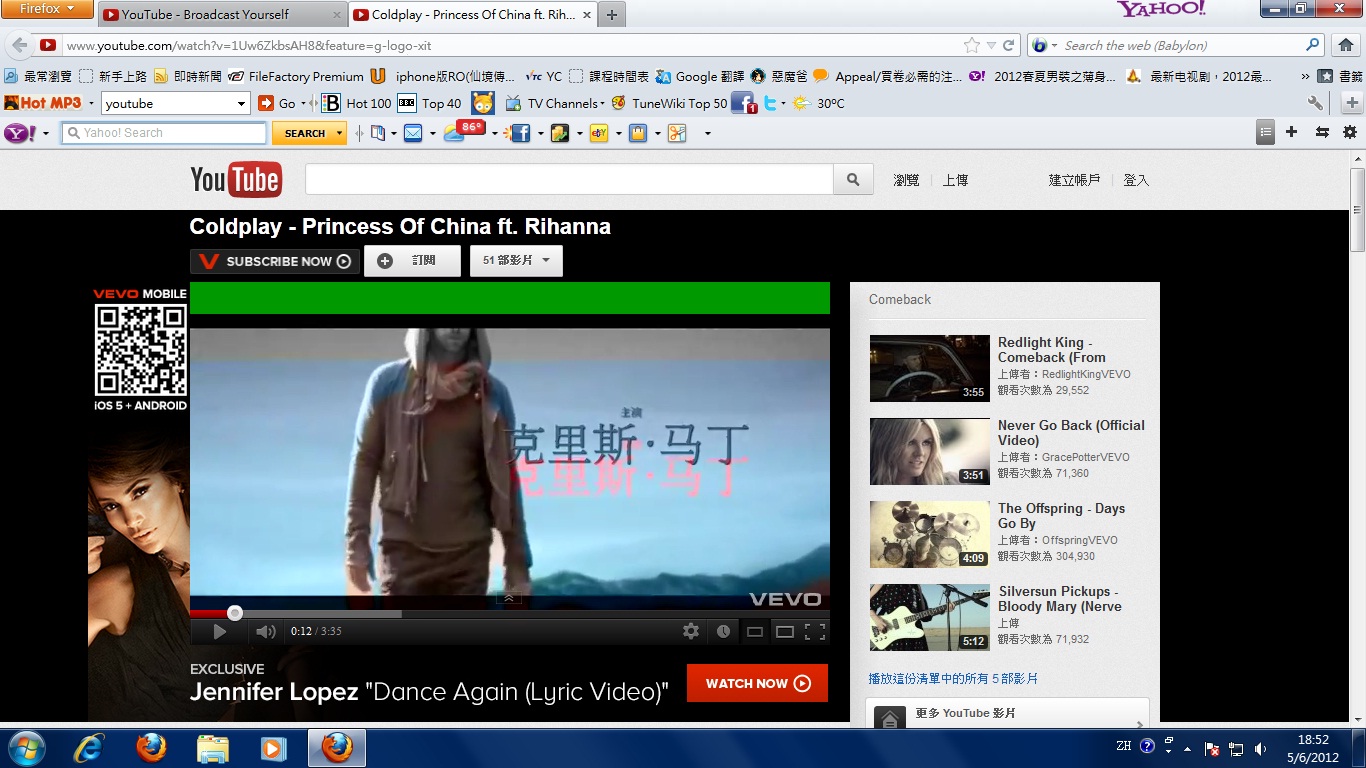The width and height of the screenshot is (1366, 768).
Task: Open Hot MP3 search combo dropdown
Action: [x=241, y=103]
